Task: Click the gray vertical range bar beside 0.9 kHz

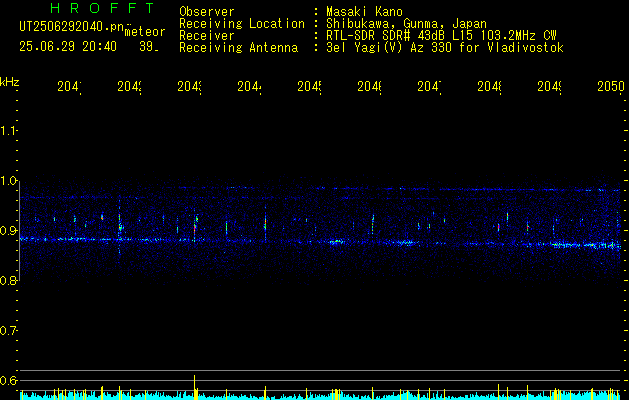Action: pyautogui.click(x=19, y=230)
